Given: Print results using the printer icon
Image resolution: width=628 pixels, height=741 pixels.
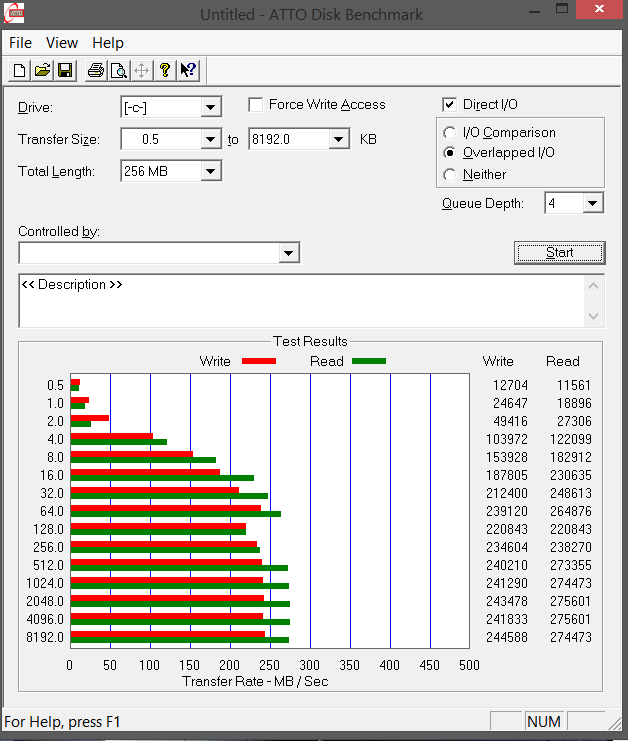Looking at the screenshot, I should 96,71.
